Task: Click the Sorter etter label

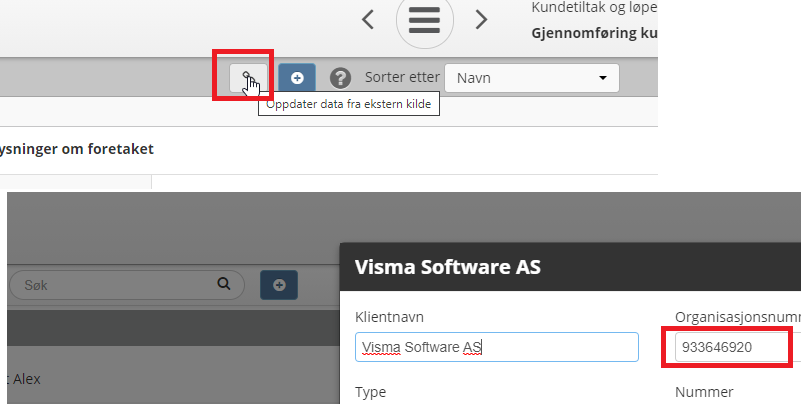Action: (402, 77)
